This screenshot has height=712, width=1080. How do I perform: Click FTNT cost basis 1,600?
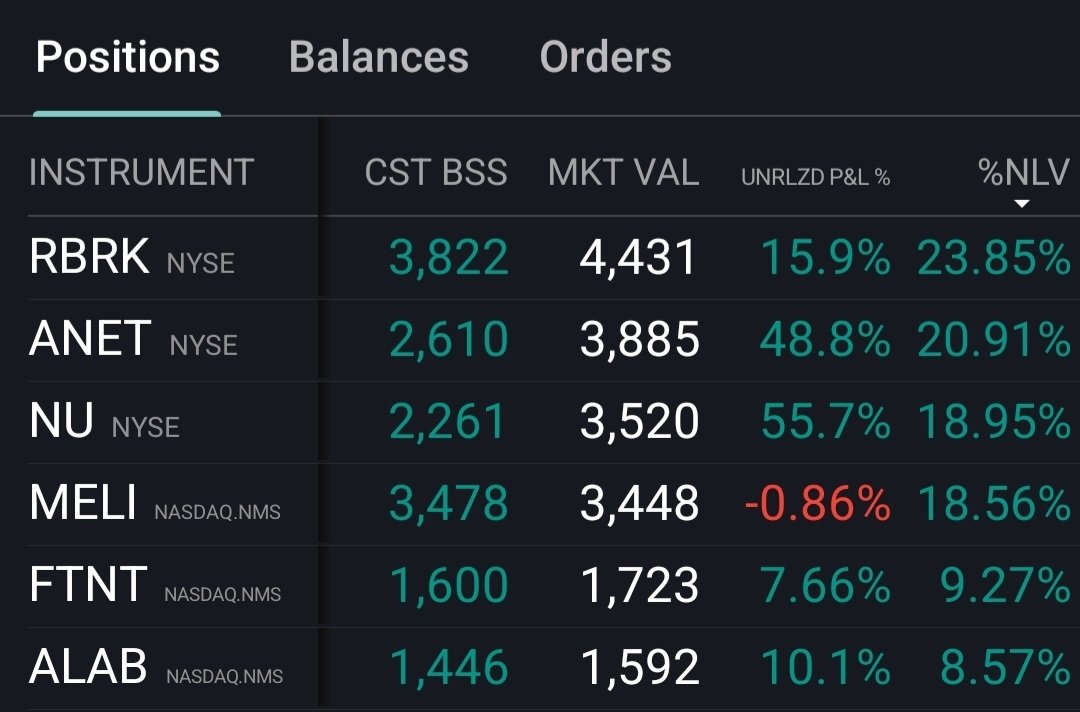449,586
